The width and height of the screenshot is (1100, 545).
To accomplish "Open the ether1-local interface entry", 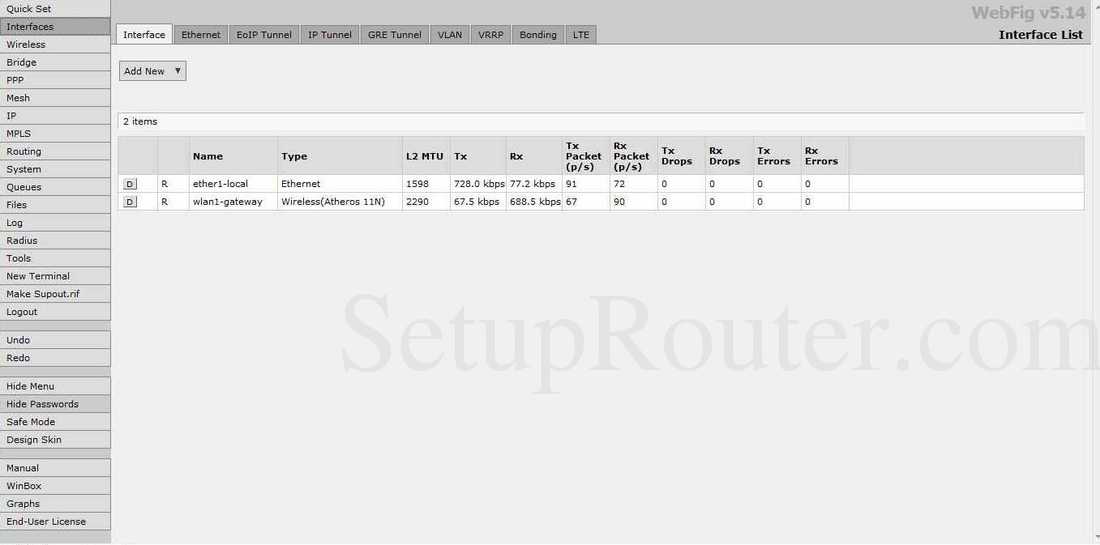I will [x=220, y=184].
